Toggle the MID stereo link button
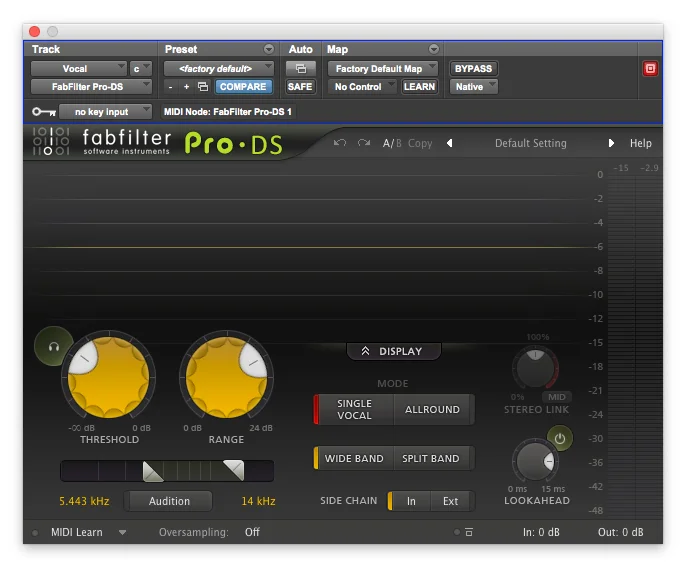Screen dimensions: 691x582 [x=557, y=397]
